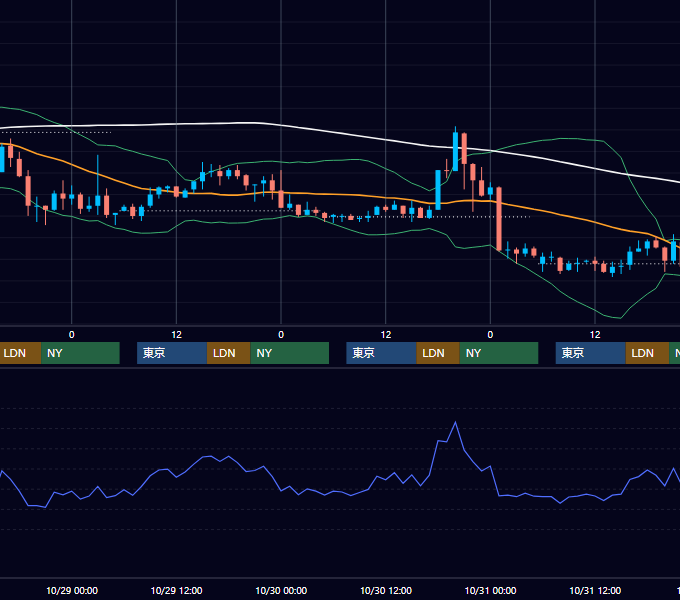Select the LDN block before the 10/29 00:00 NY session

[x=20, y=353]
